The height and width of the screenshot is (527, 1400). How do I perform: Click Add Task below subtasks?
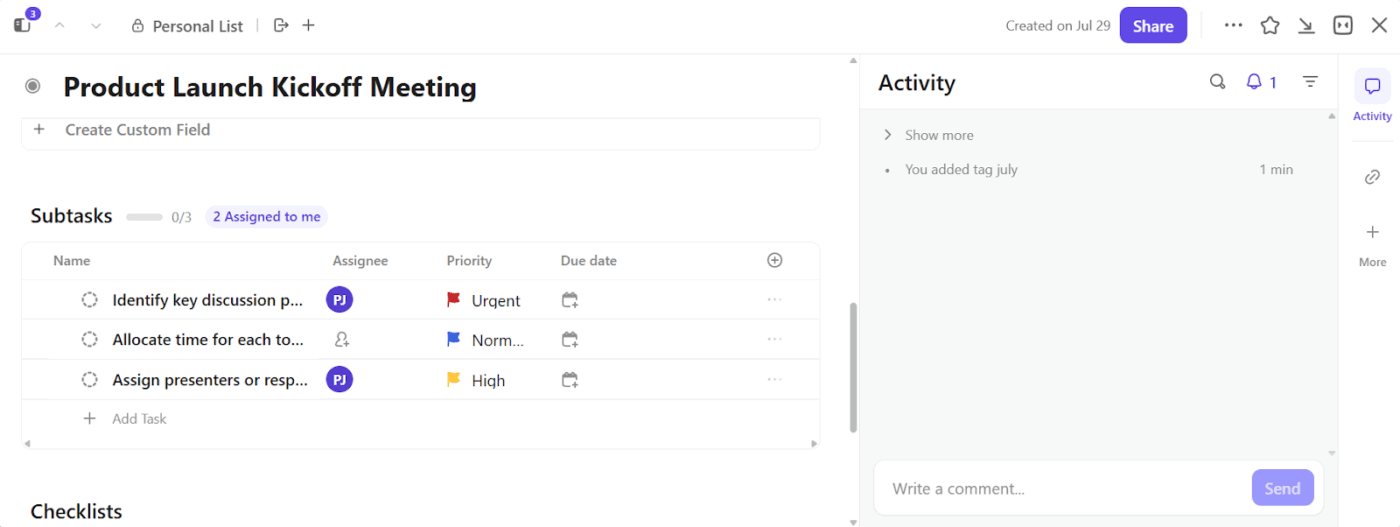tap(139, 419)
